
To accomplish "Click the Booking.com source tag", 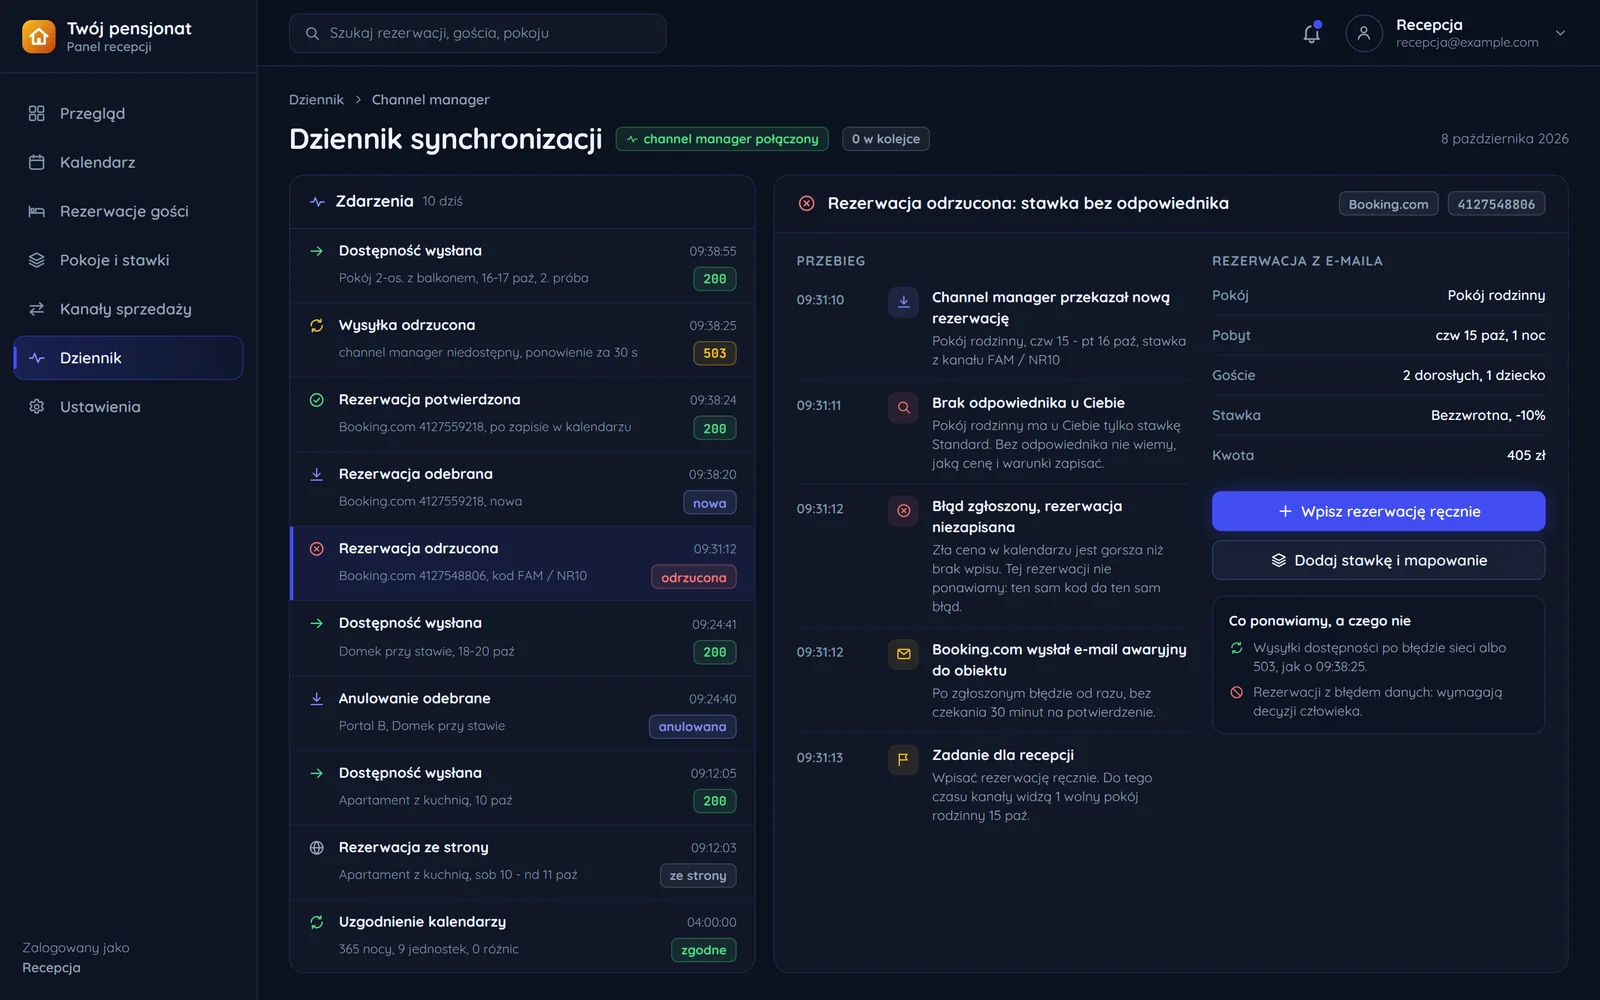I will pos(1388,204).
